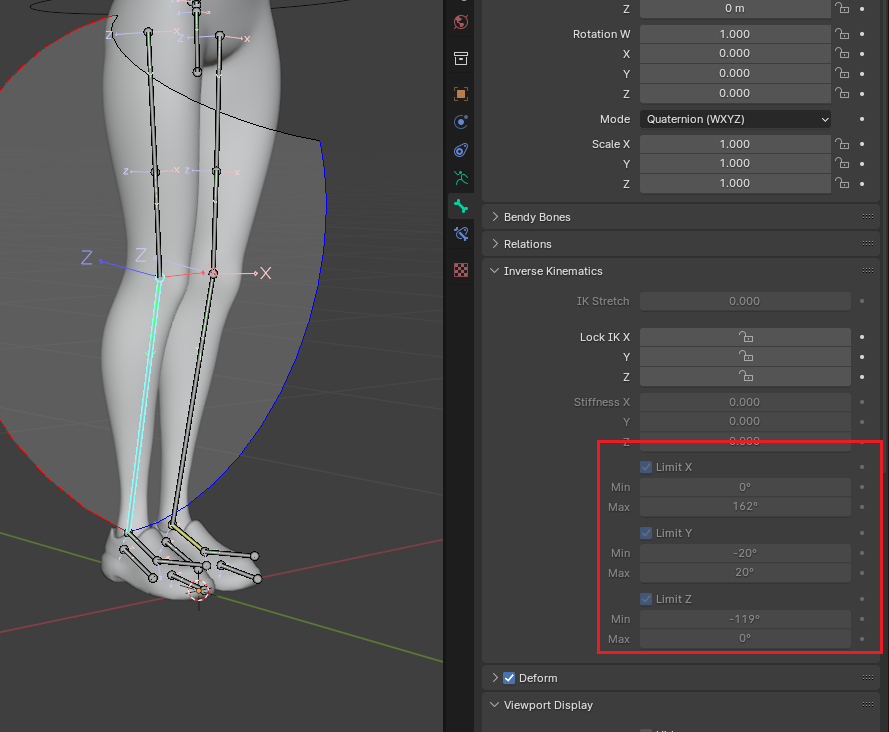Expand the Bendy Bones panel
Viewport: 889px width, 732px height.
[495, 217]
